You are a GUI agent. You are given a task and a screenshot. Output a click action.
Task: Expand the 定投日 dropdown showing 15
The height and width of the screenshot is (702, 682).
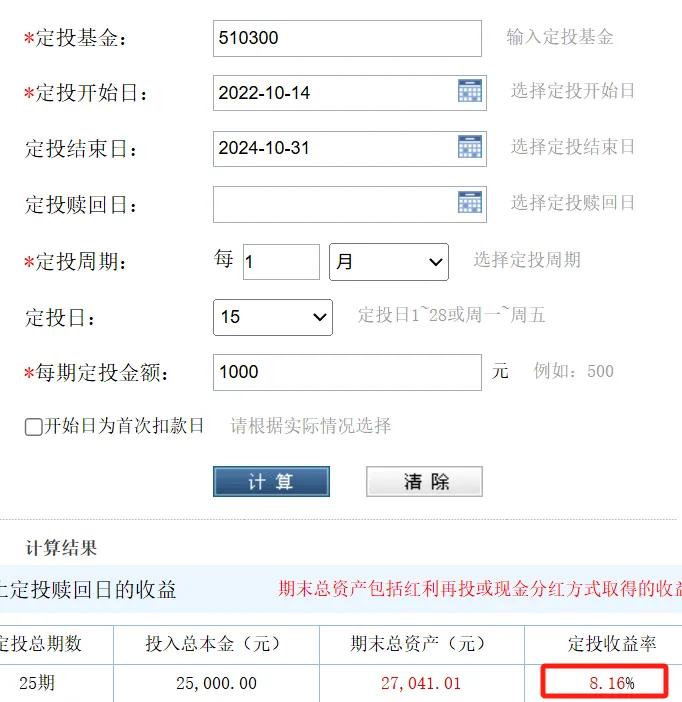pos(273,317)
